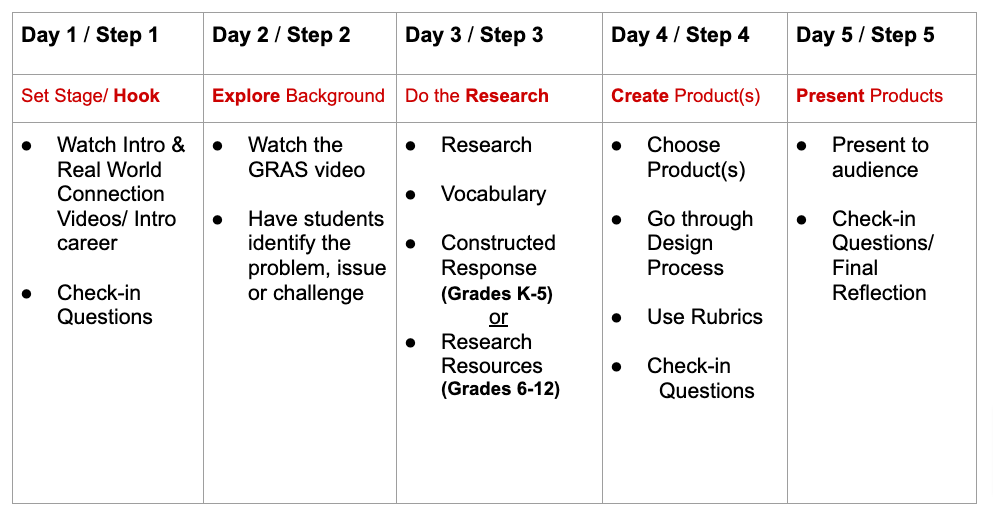The width and height of the screenshot is (993, 522).
Task: Click the bold (Grades K-5) text
Action: (x=497, y=294)
